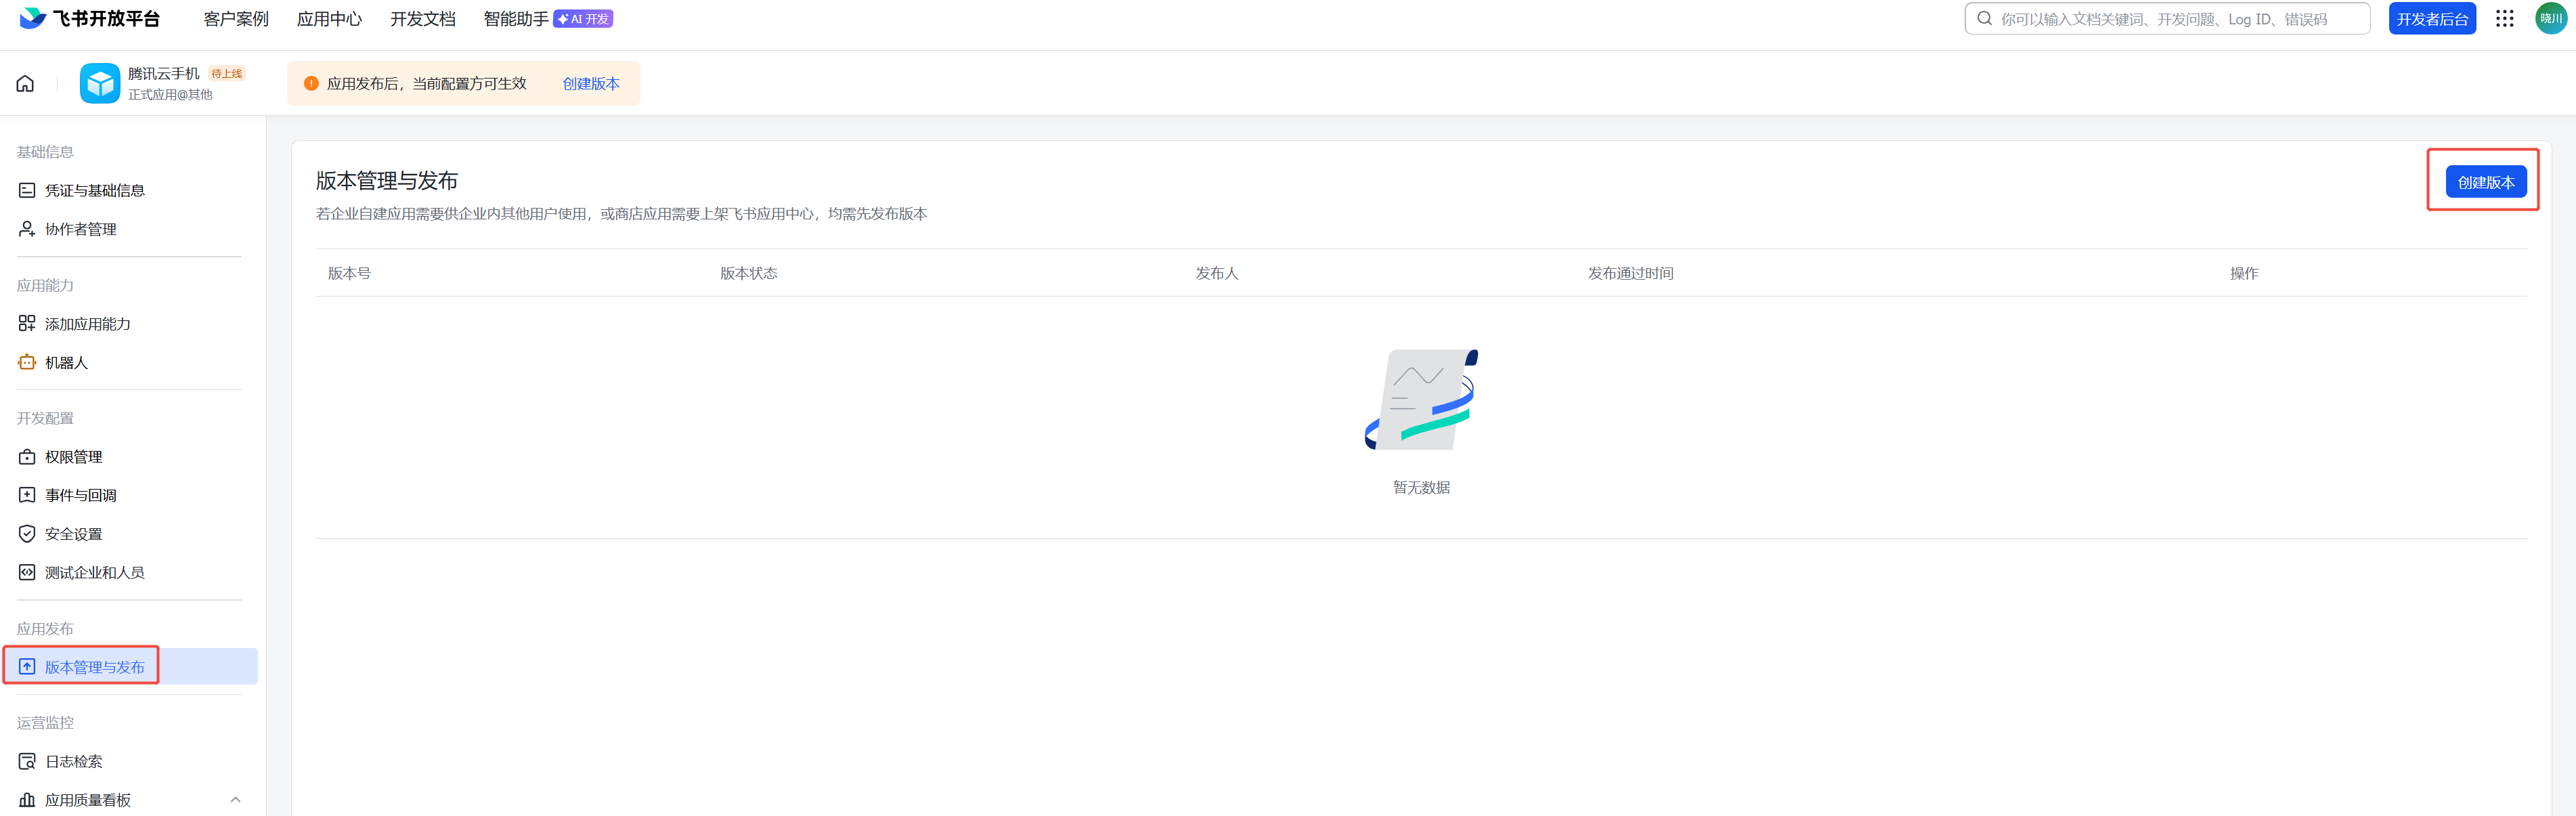This screenshot has width=2576, height=816.
Task: Open 客户案例 top menu
Action: [x=236, y=19]
